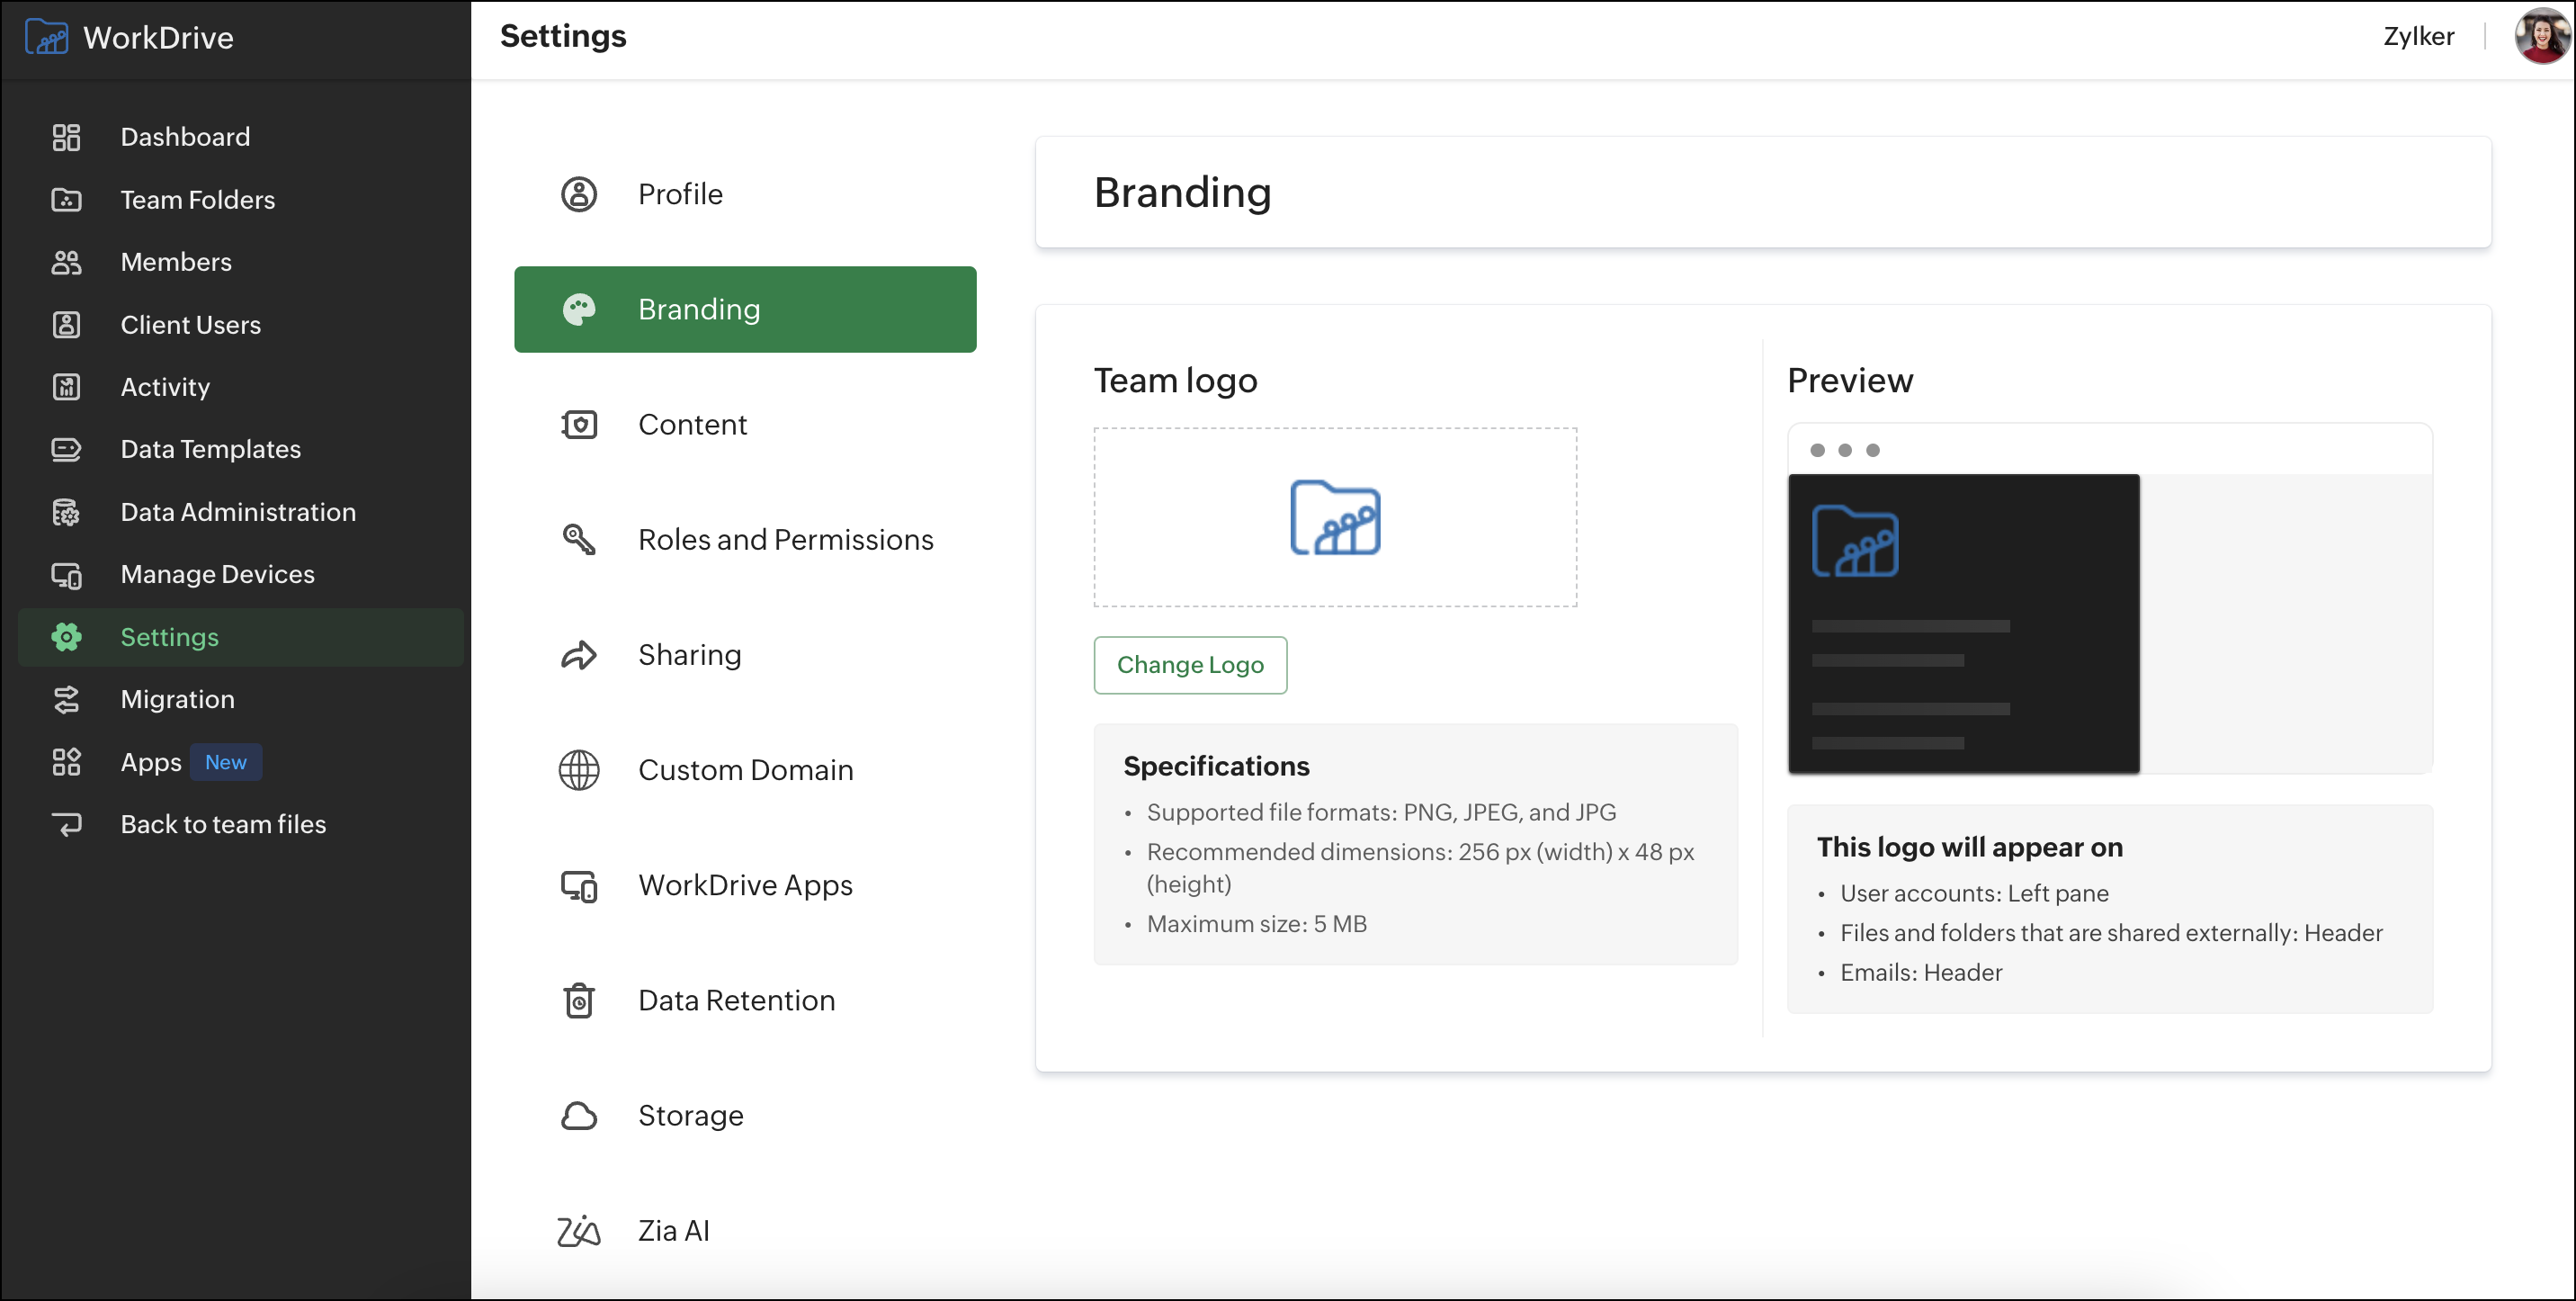The height and width of the screenshot is (1301, 2576).
Task: Switch to Roles and Permissions settings
Action: (x=745, y=539)
